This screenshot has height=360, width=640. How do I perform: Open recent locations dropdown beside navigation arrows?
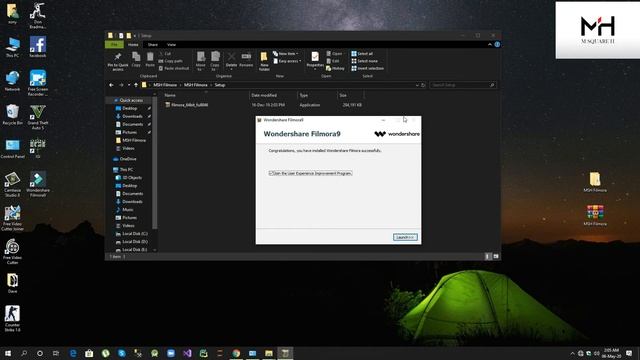click(129, 85)
